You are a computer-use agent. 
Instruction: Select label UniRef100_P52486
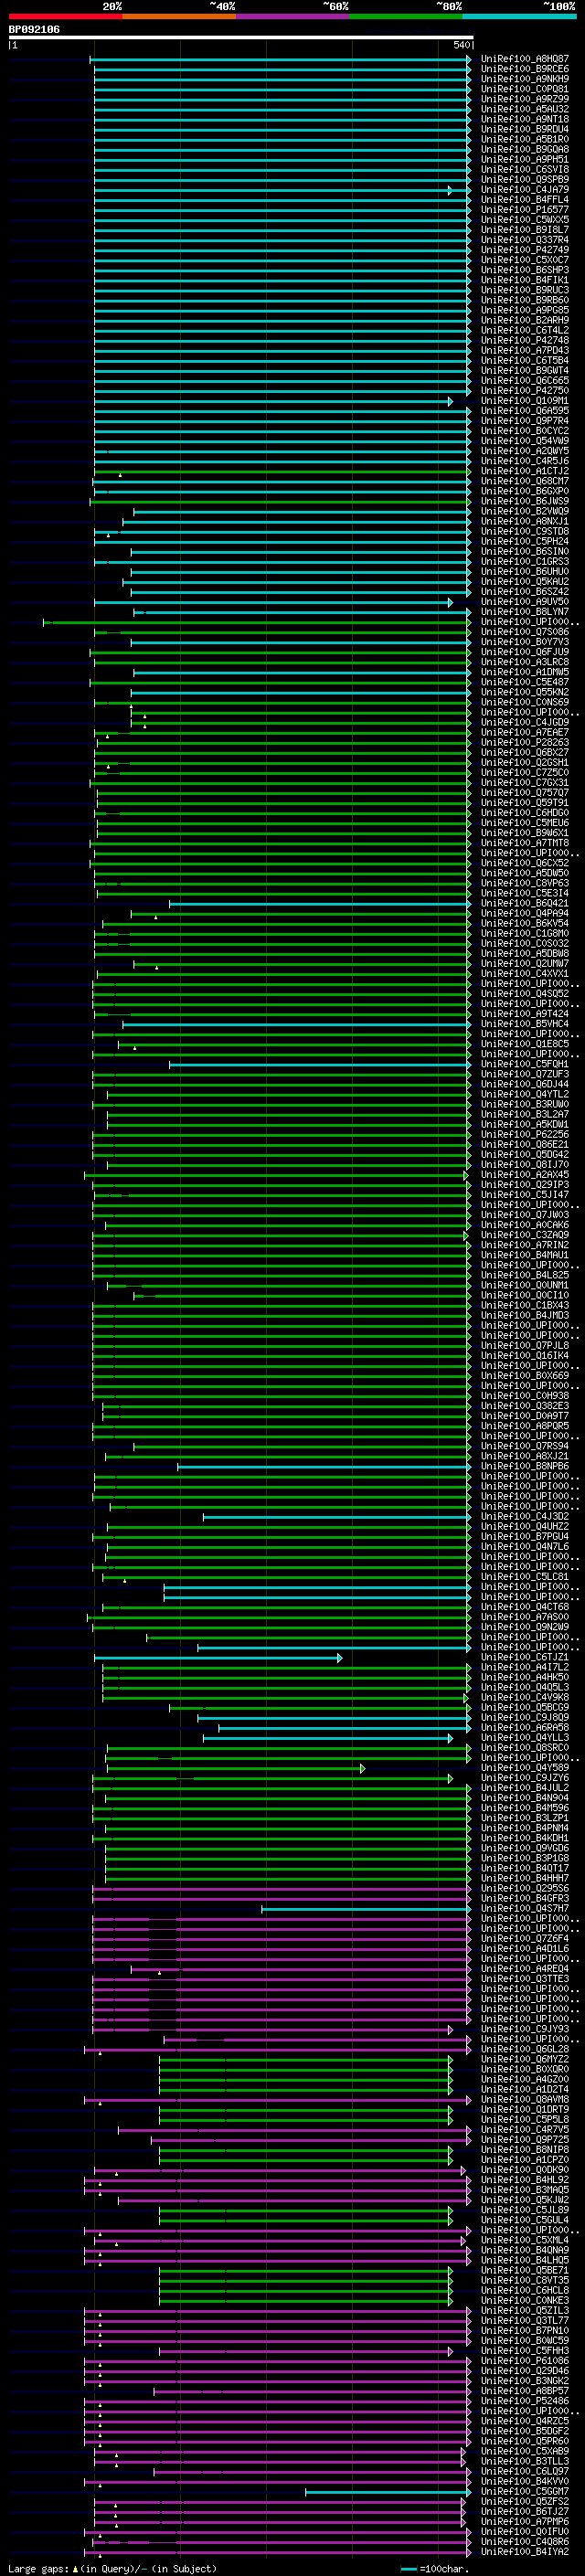(525, 2401)
